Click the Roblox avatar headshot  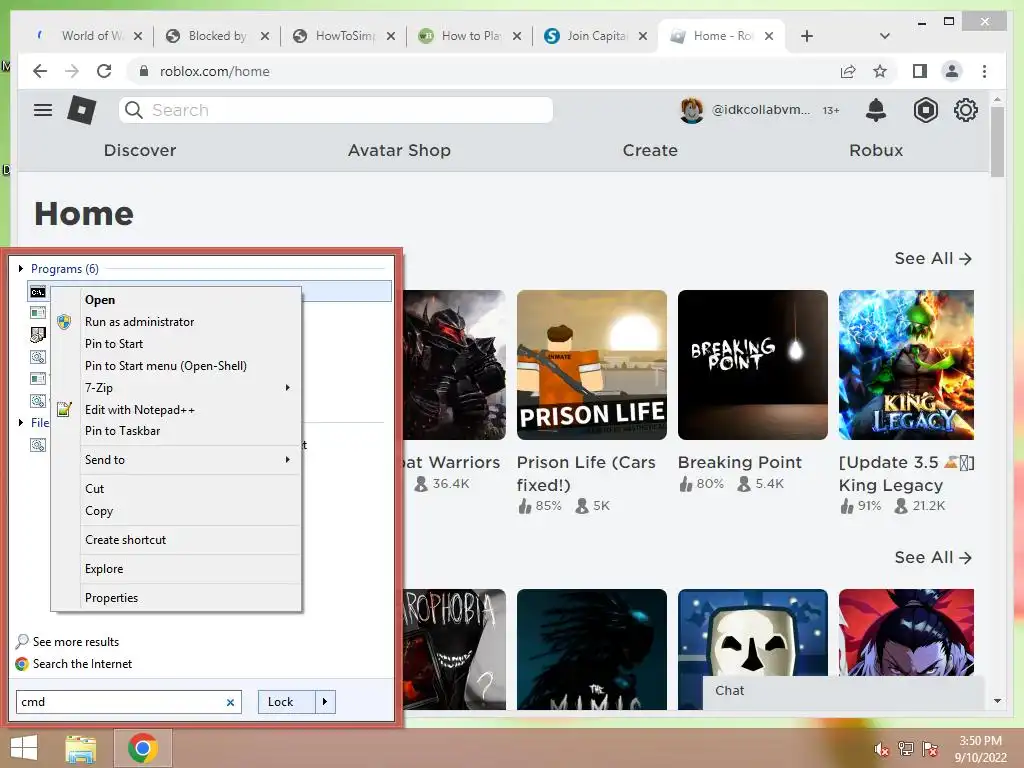[x=692, y=110]
